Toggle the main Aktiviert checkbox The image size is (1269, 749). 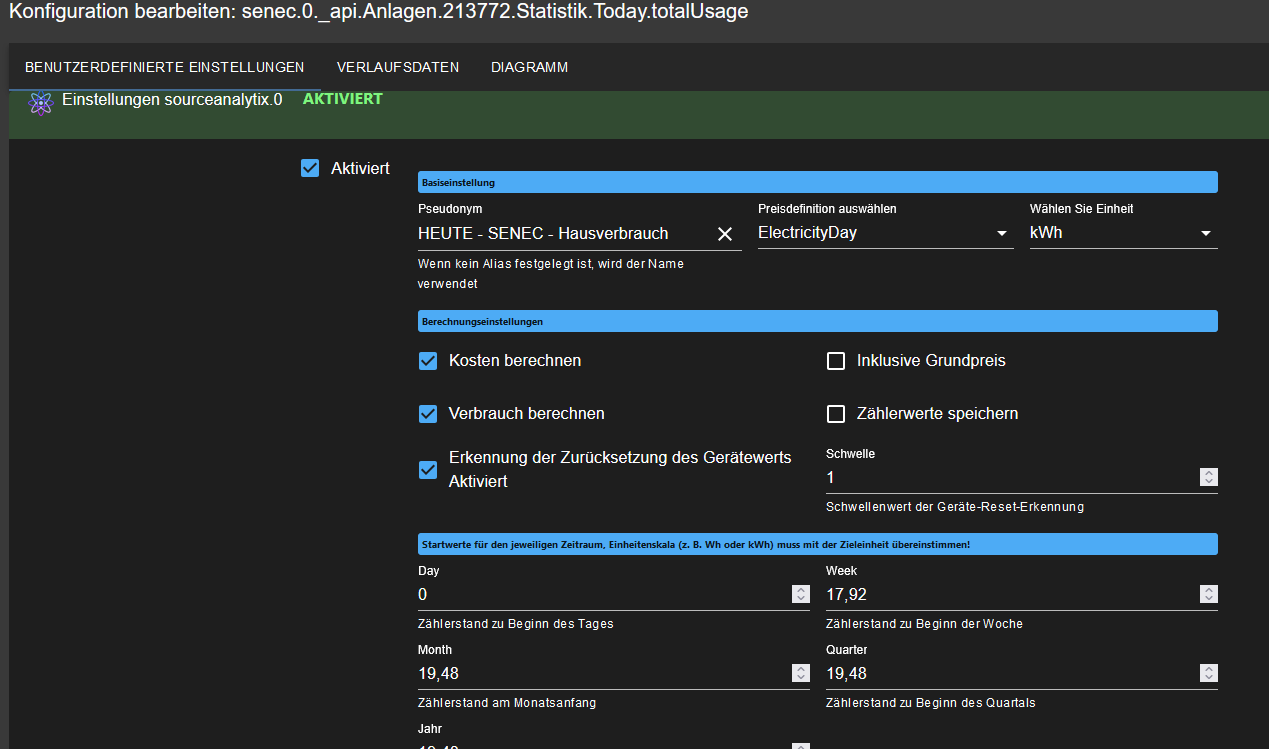[x=310, y=168]
